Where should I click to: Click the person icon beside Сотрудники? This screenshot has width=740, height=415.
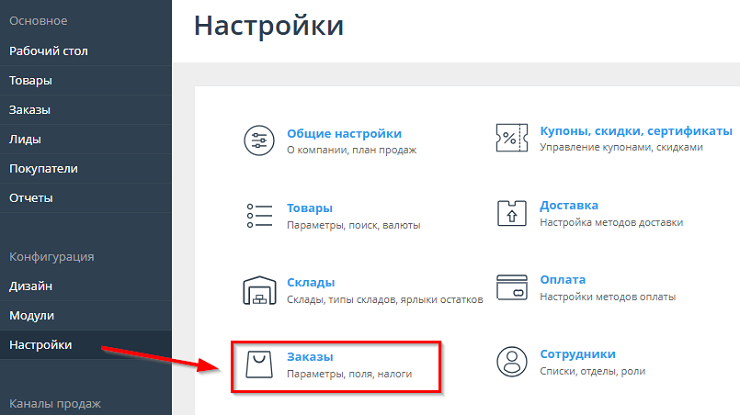pos(512,362)
